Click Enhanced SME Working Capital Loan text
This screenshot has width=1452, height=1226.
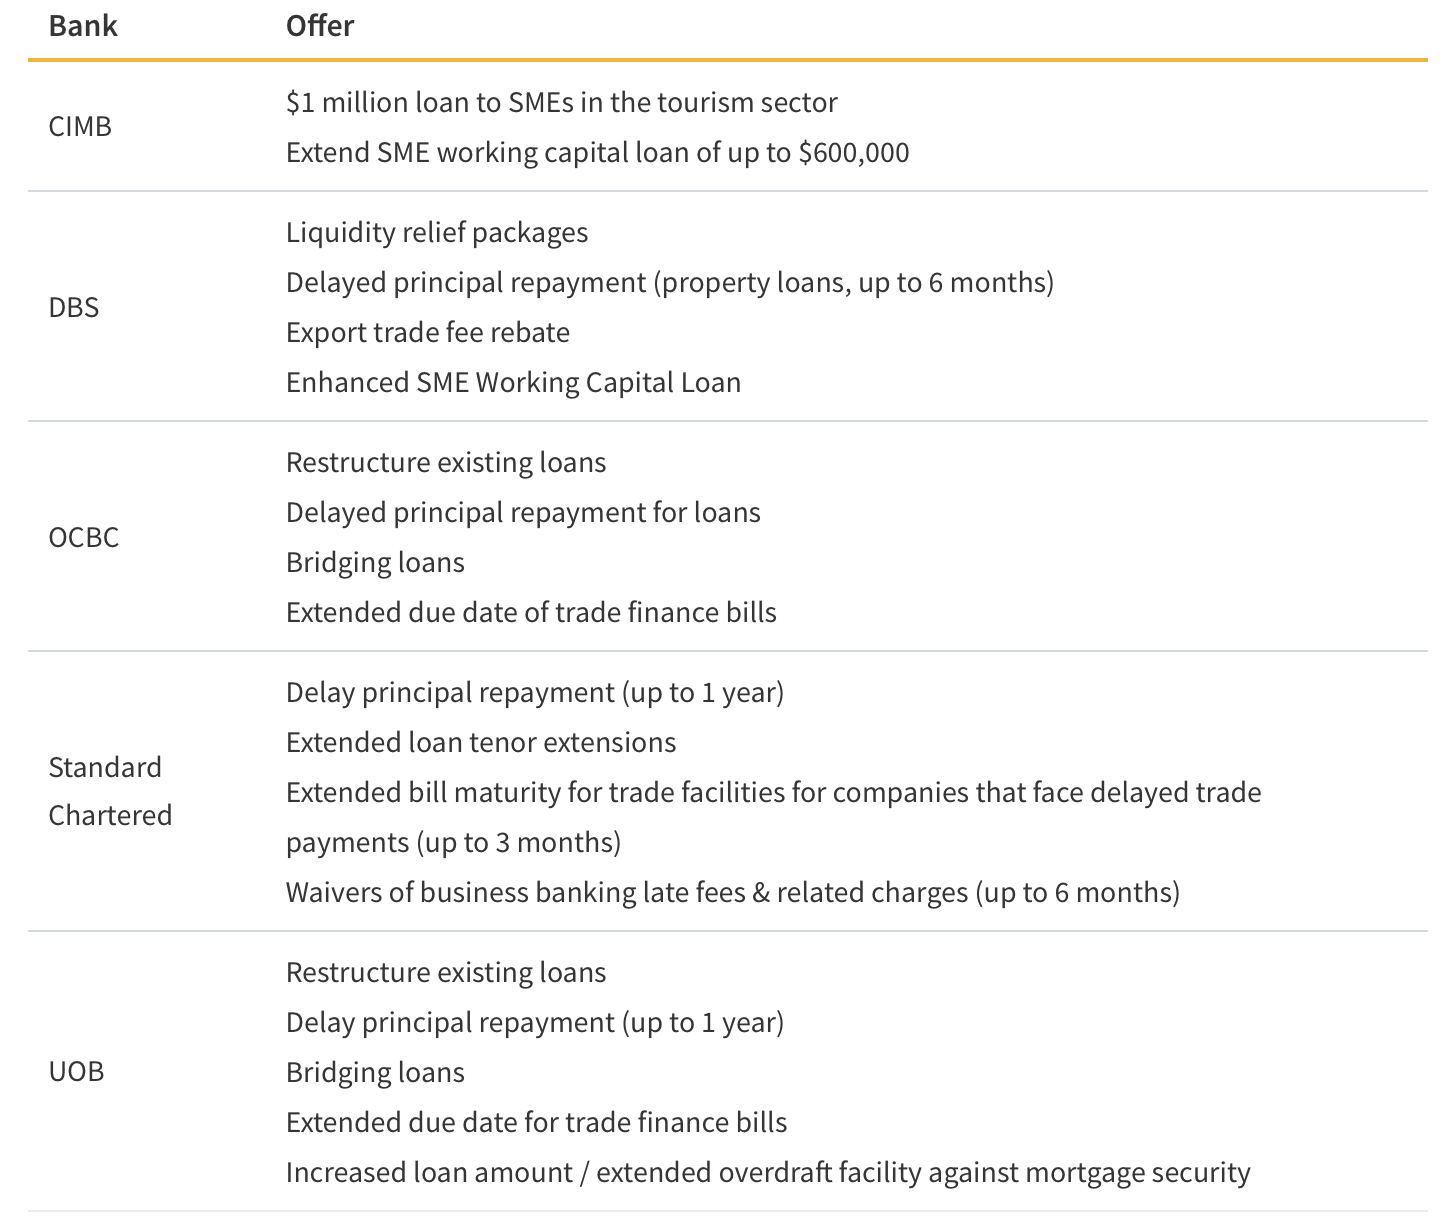click(x=513, y=382)
